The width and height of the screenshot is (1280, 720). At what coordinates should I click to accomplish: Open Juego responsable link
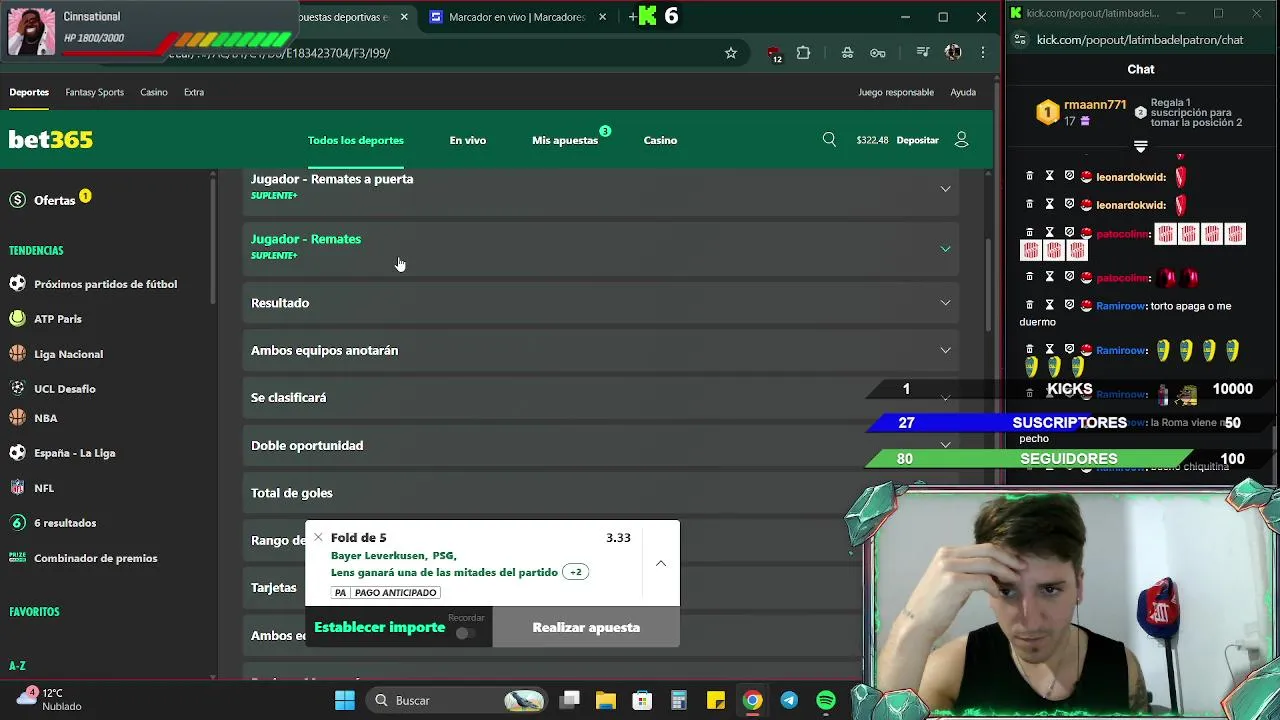click(896, 92)
